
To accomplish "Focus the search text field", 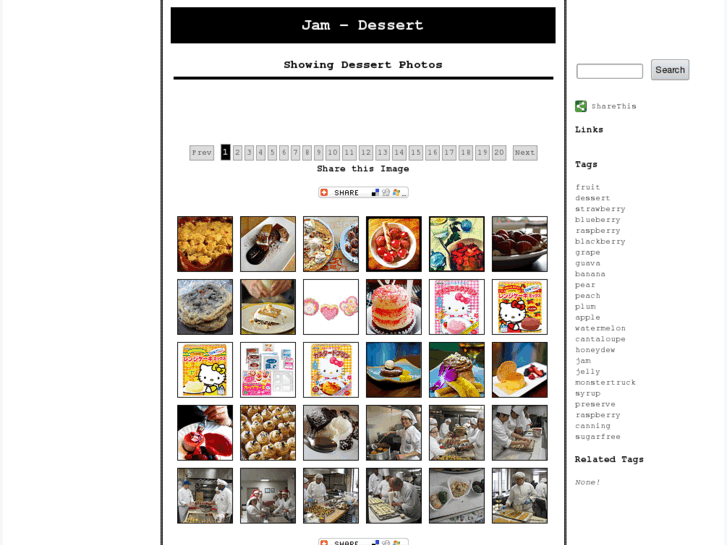I will [609, 71].
